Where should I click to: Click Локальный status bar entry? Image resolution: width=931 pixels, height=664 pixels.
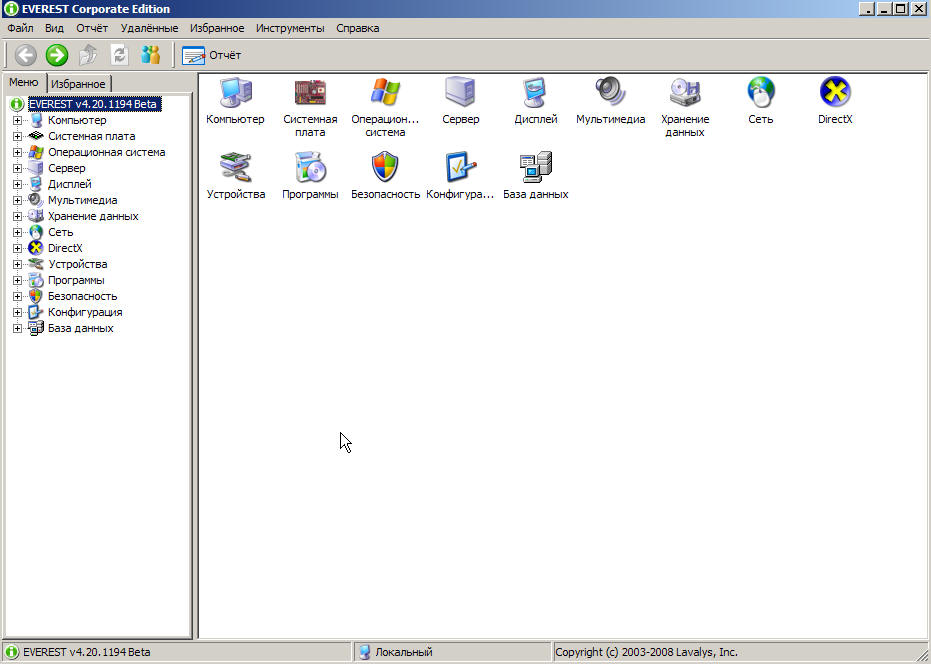404,652
